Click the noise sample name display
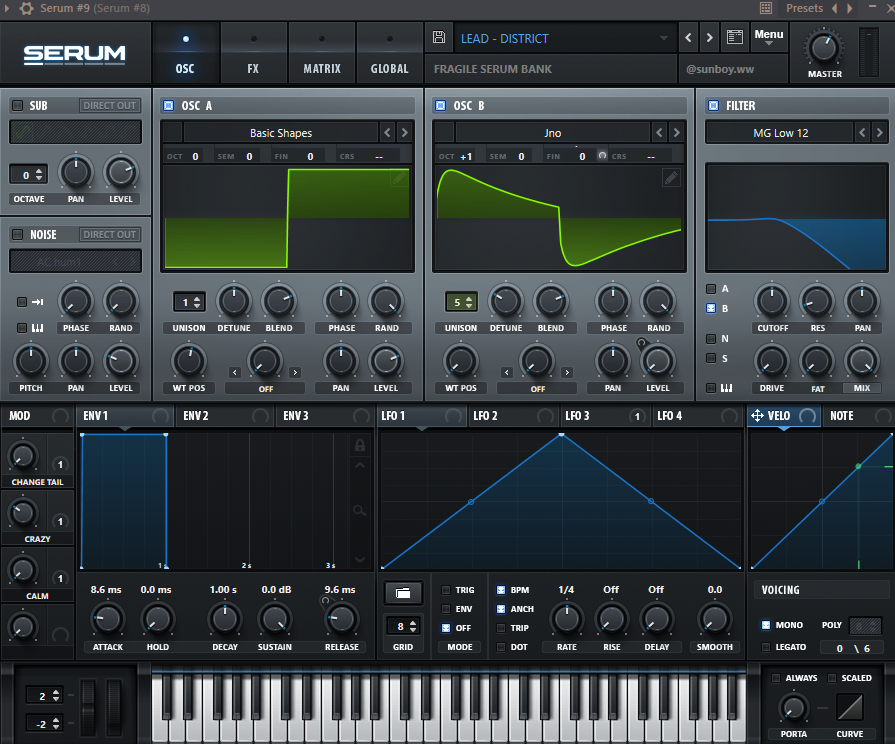 pyautogui.click(x=75, y=262)
